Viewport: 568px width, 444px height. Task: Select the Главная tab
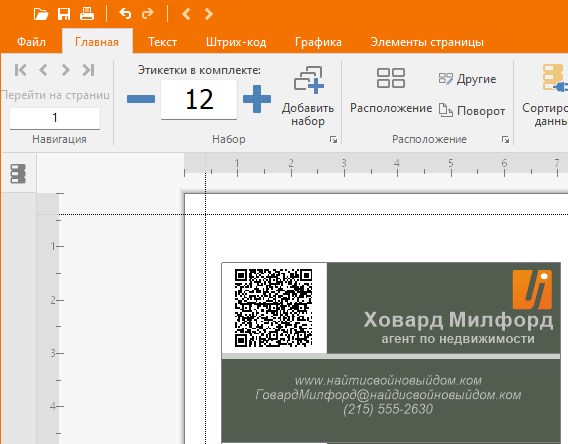tap(97, 42)
